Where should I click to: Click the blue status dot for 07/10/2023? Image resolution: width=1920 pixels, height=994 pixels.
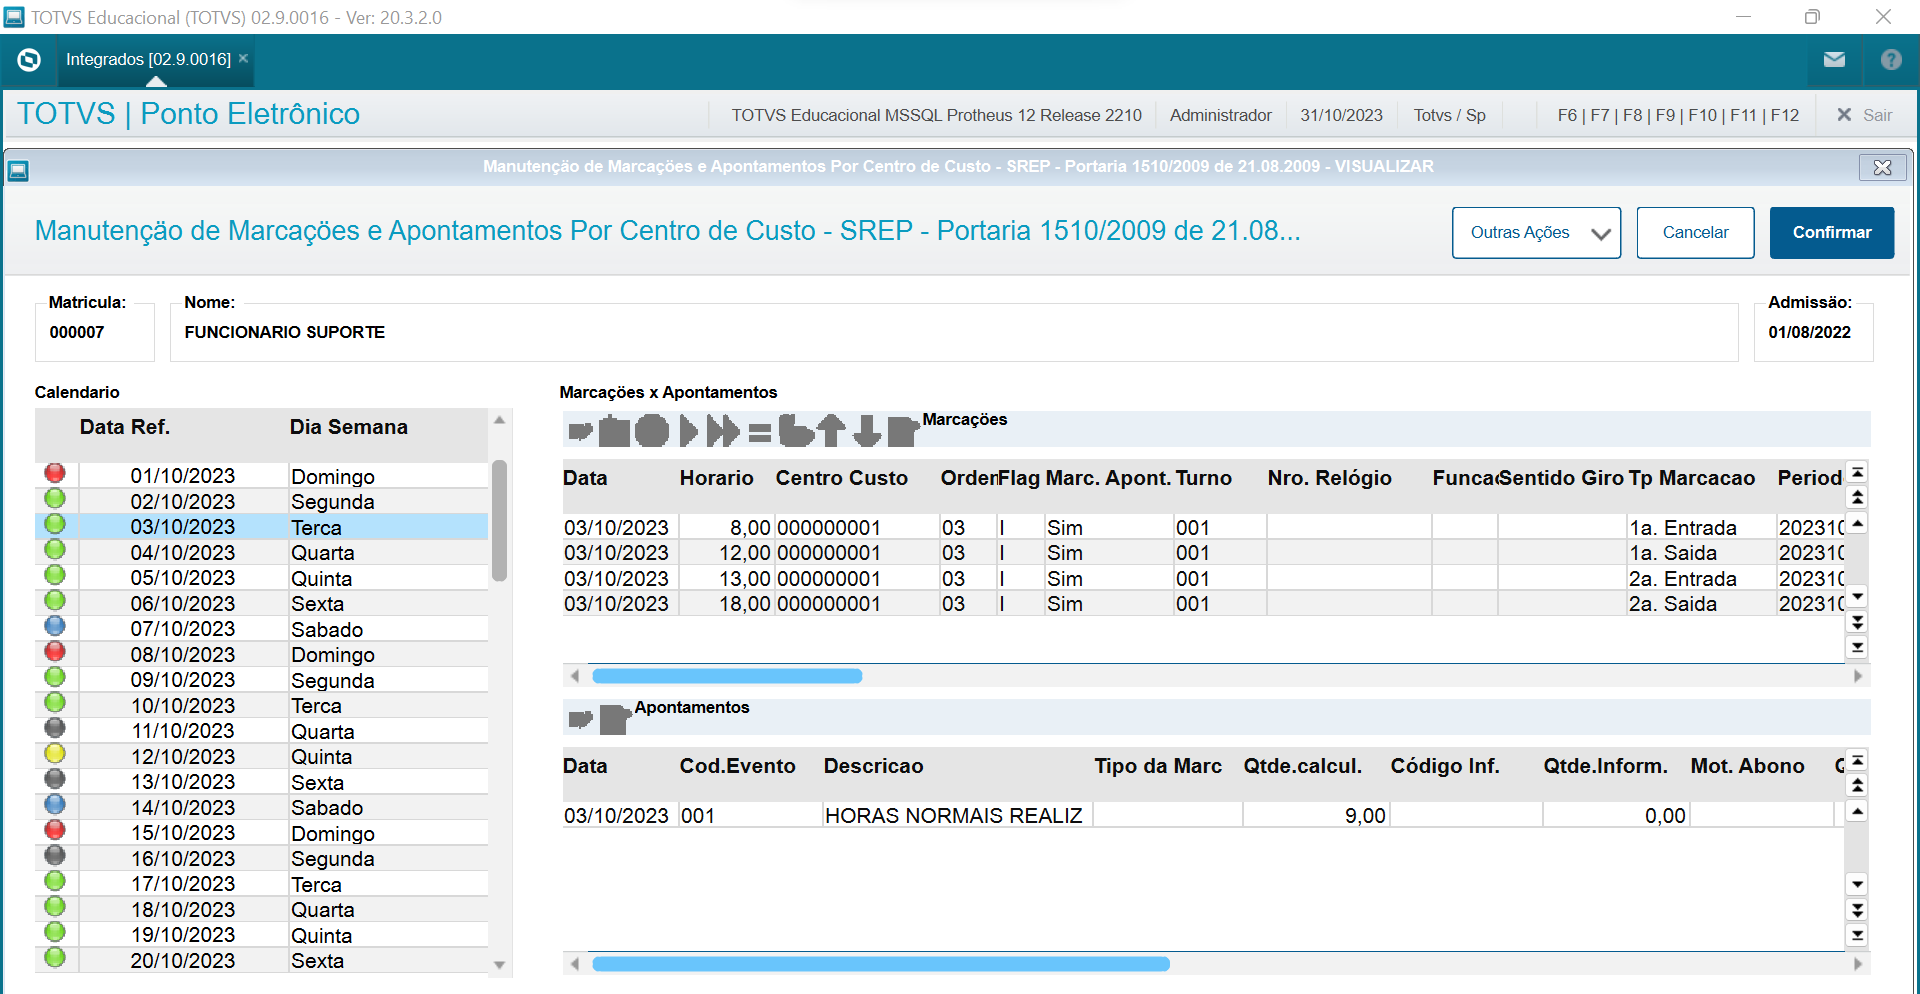pos(55,626)
